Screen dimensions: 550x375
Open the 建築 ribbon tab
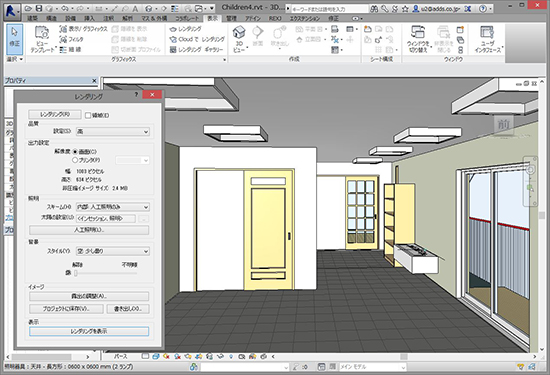click(x=33, y=19)
